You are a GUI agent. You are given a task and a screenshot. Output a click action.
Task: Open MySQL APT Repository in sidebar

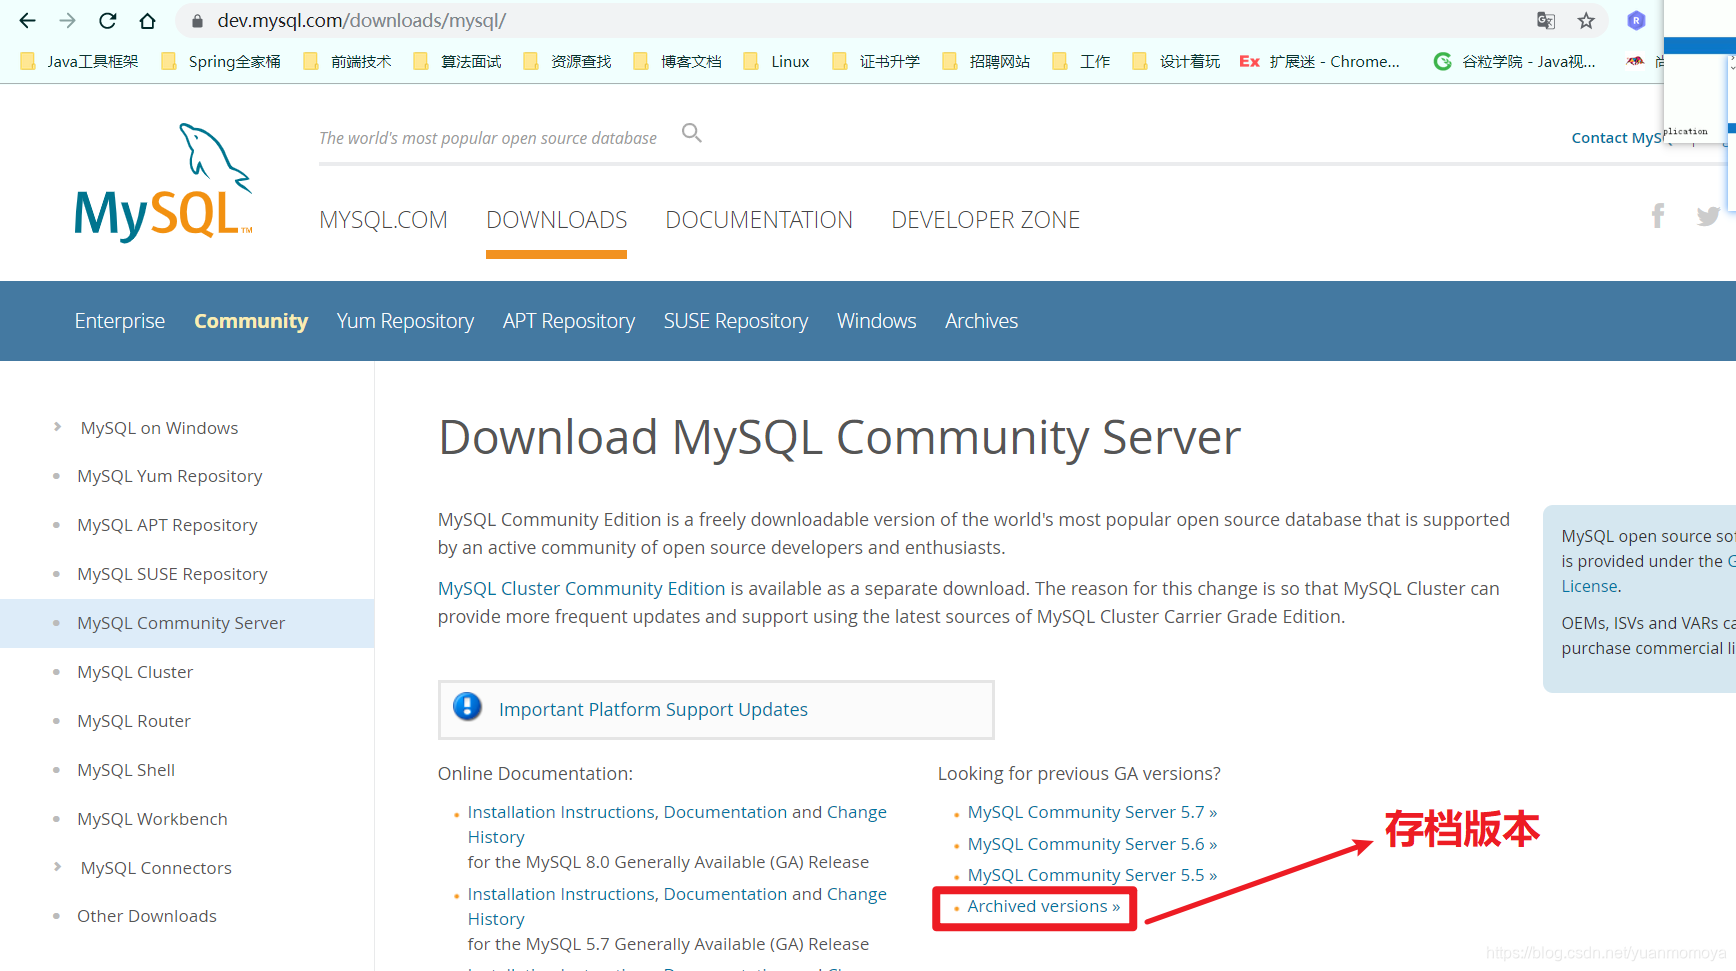tap(167, 525)
